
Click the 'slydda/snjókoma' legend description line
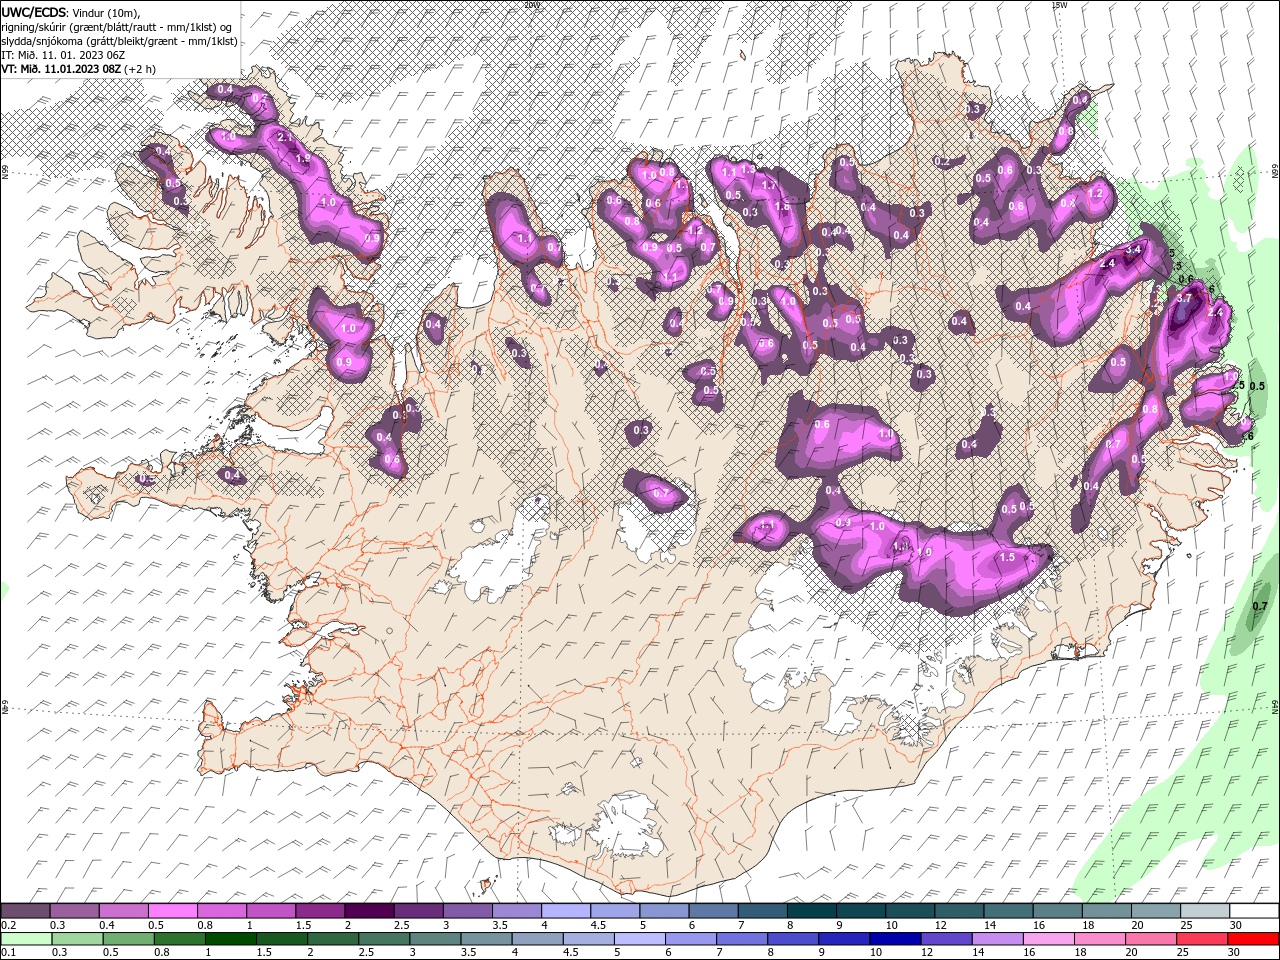tap(119, 41)
